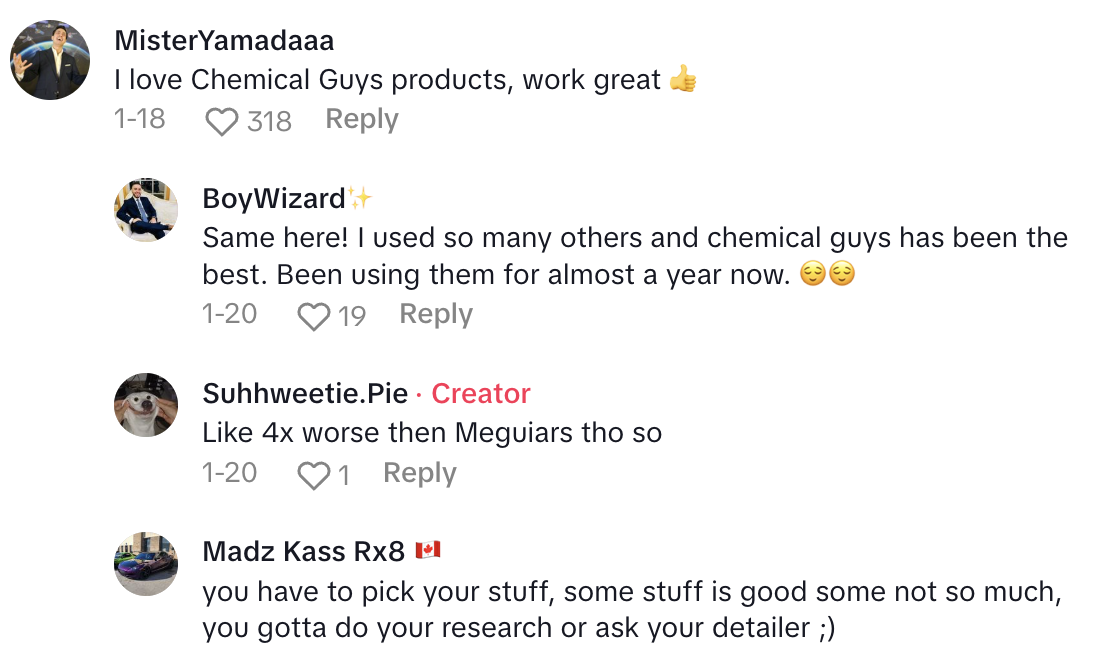This screenshot has width=1104, height=650.
Task: Like BoyWizard's reply using the heart icon
Action: click(311, 314)
